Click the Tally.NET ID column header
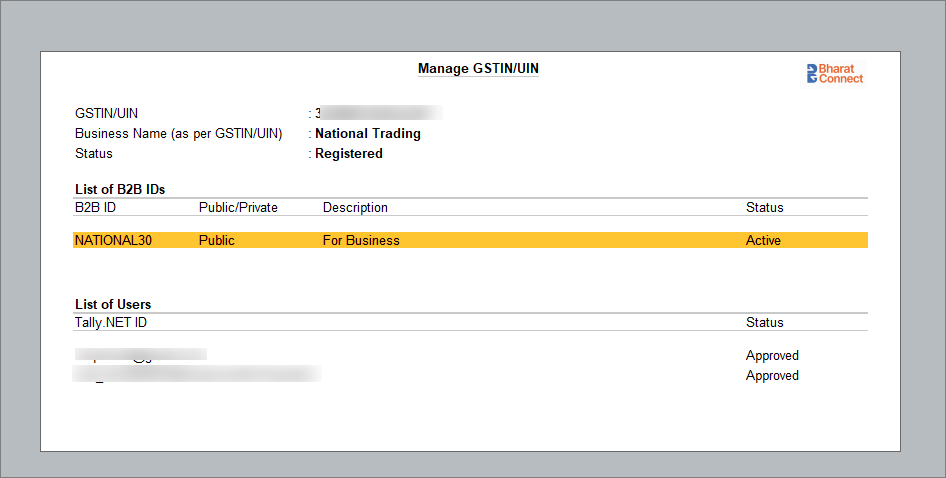Screen dimensions: 946x478 tap(111, 323)
